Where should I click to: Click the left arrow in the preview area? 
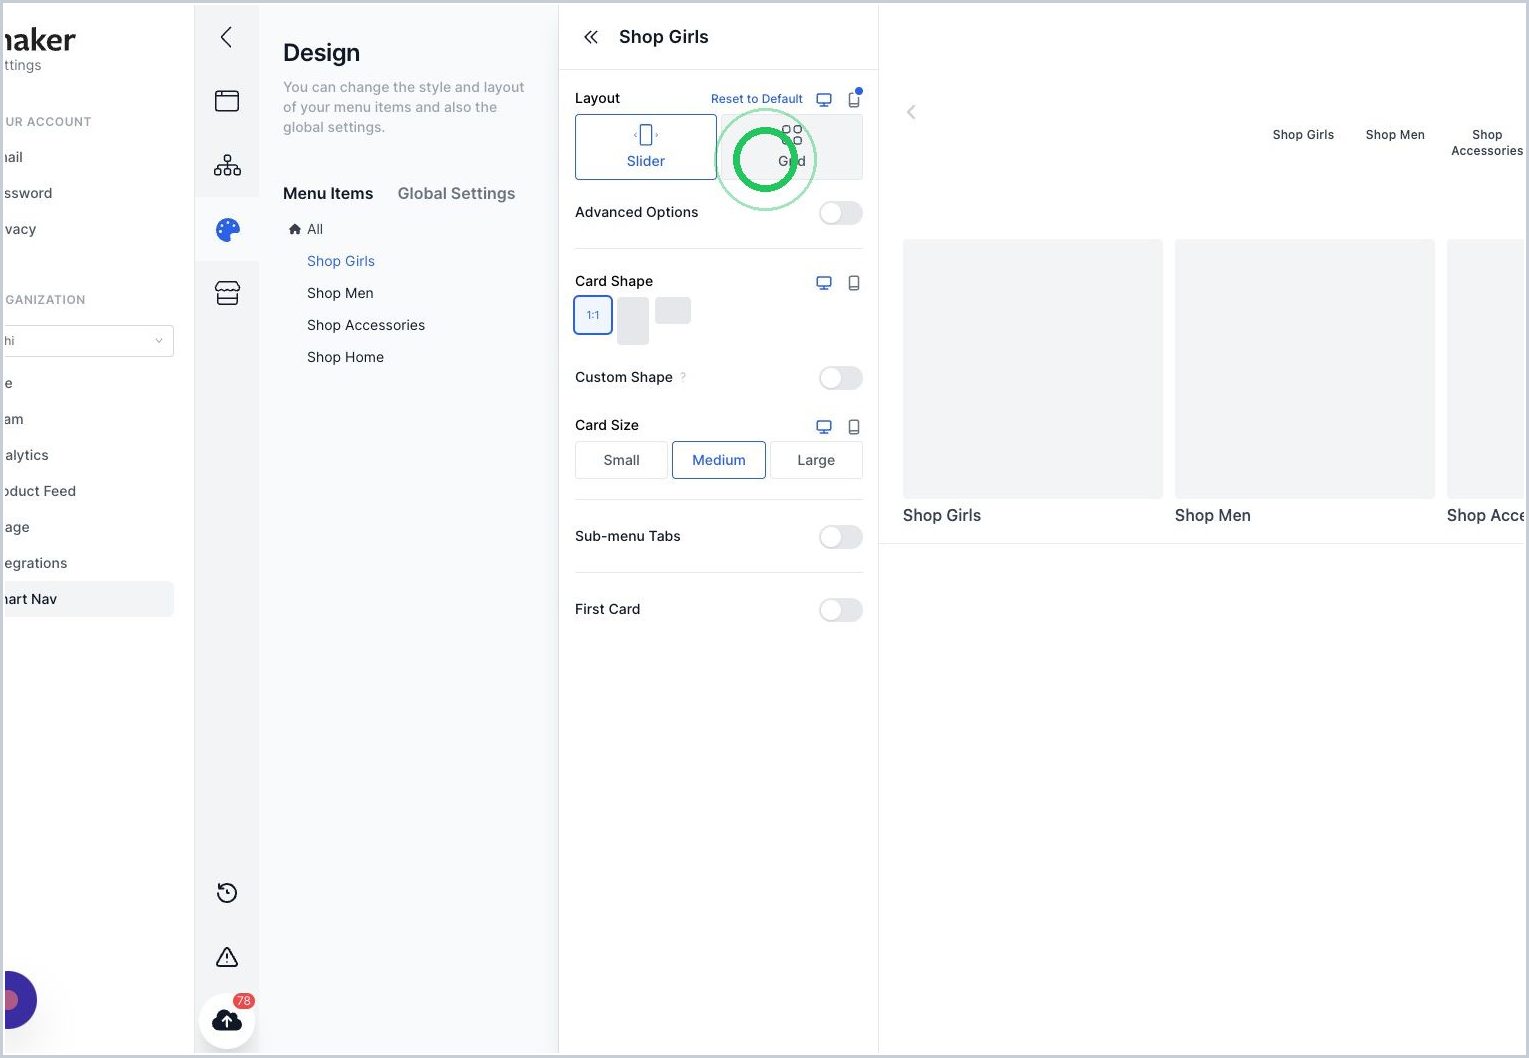click(911, 112)
